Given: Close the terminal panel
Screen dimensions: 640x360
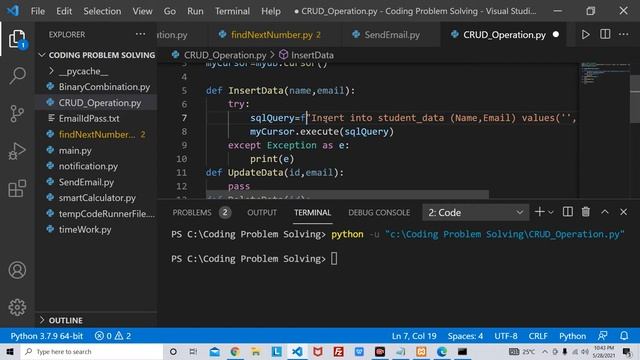Looking at the screenshot, I should click(623, 212).
